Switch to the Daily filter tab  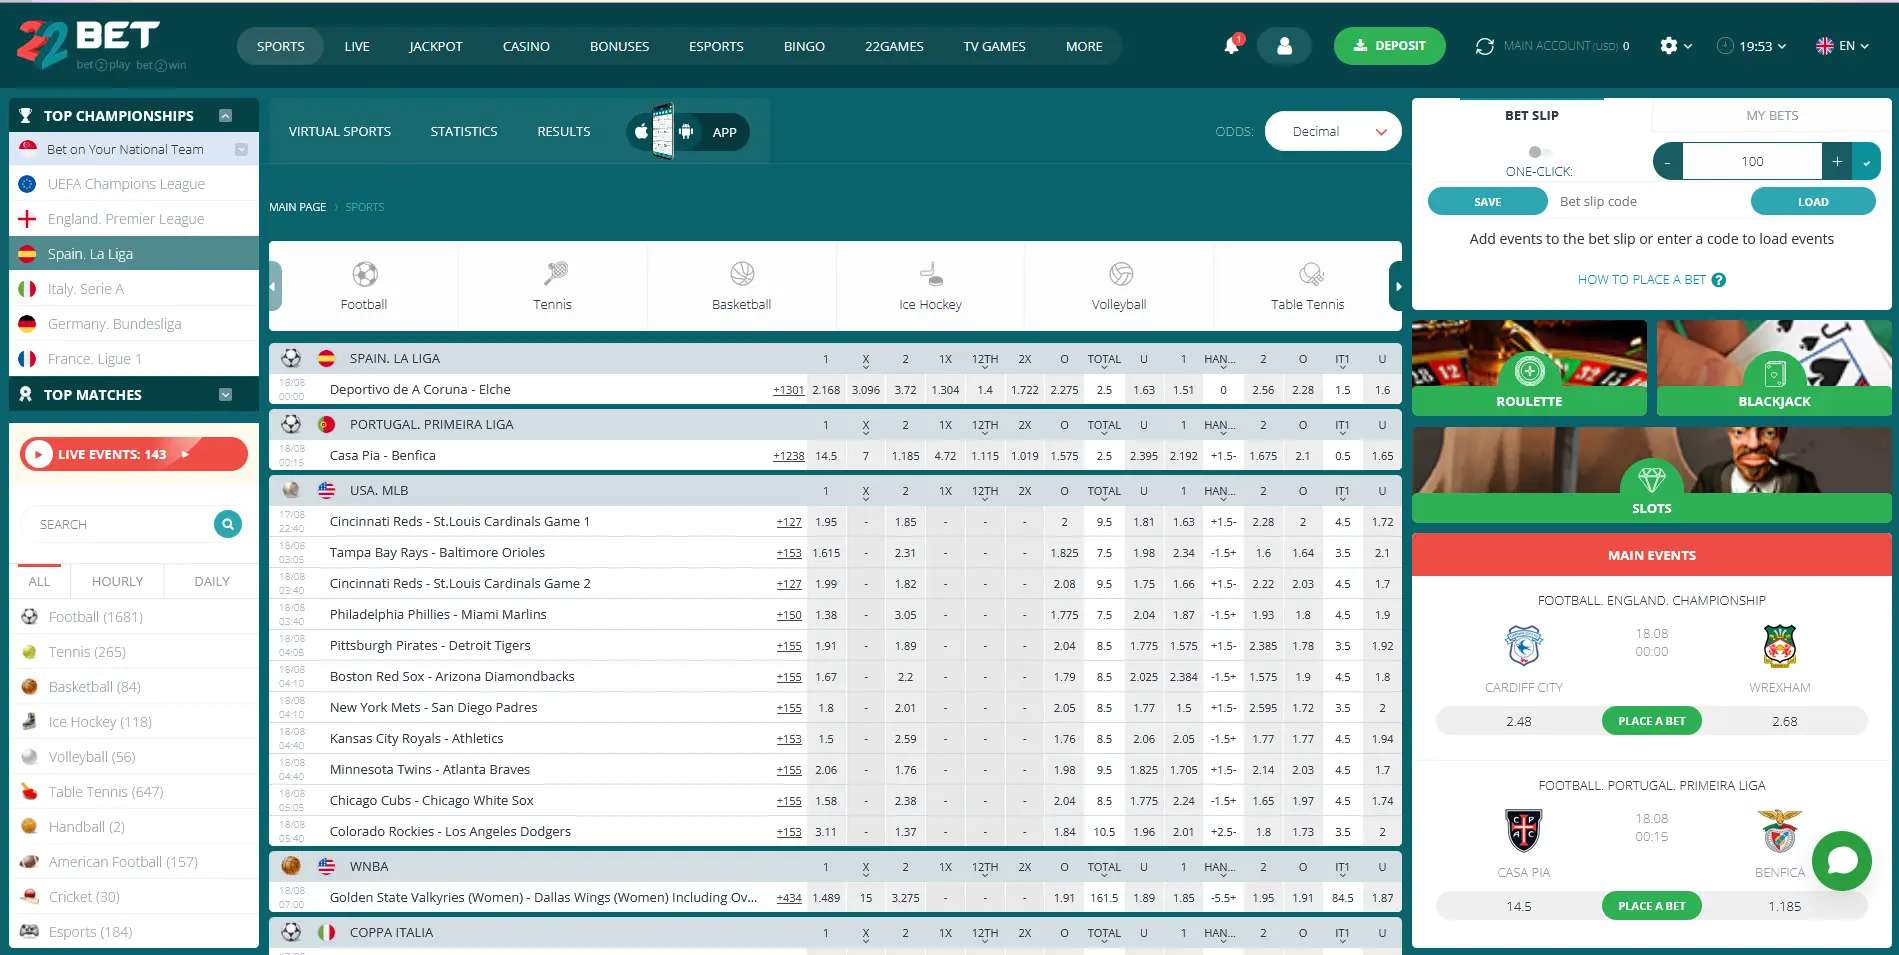(212, 582)
